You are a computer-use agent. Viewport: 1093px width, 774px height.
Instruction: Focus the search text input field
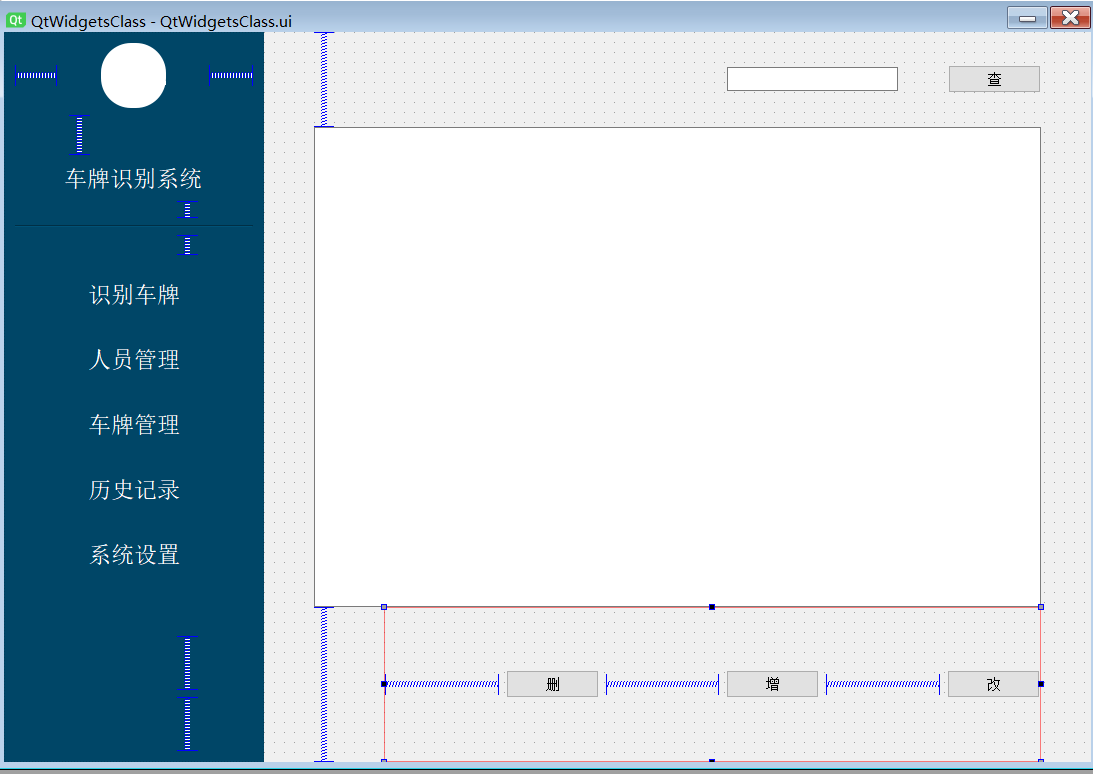coord(812,79)
